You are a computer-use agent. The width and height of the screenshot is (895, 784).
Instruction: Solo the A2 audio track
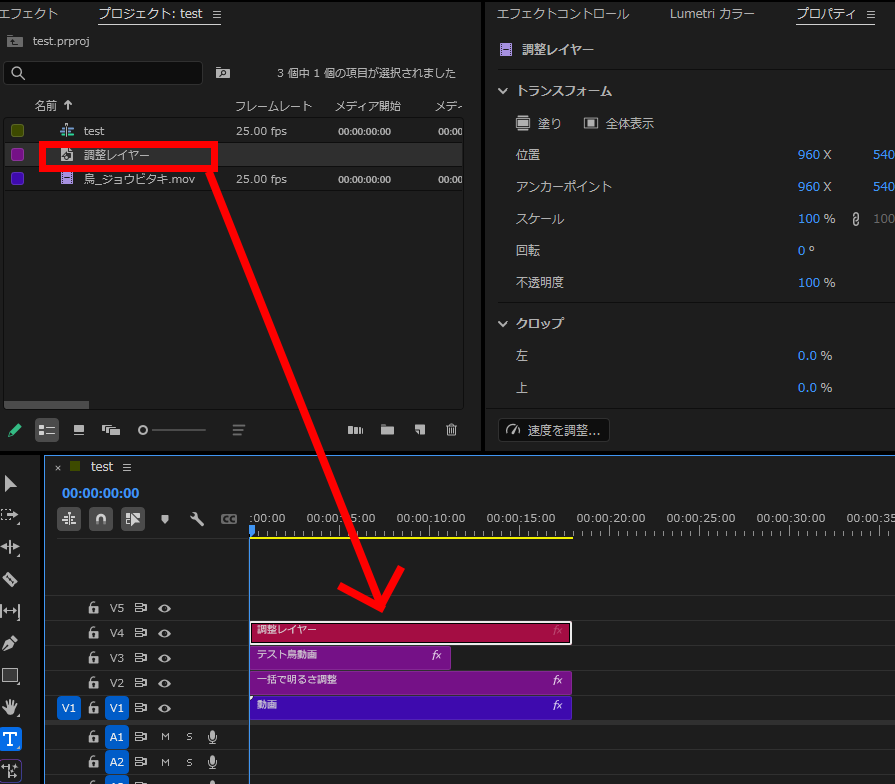[x=190, y=762]
